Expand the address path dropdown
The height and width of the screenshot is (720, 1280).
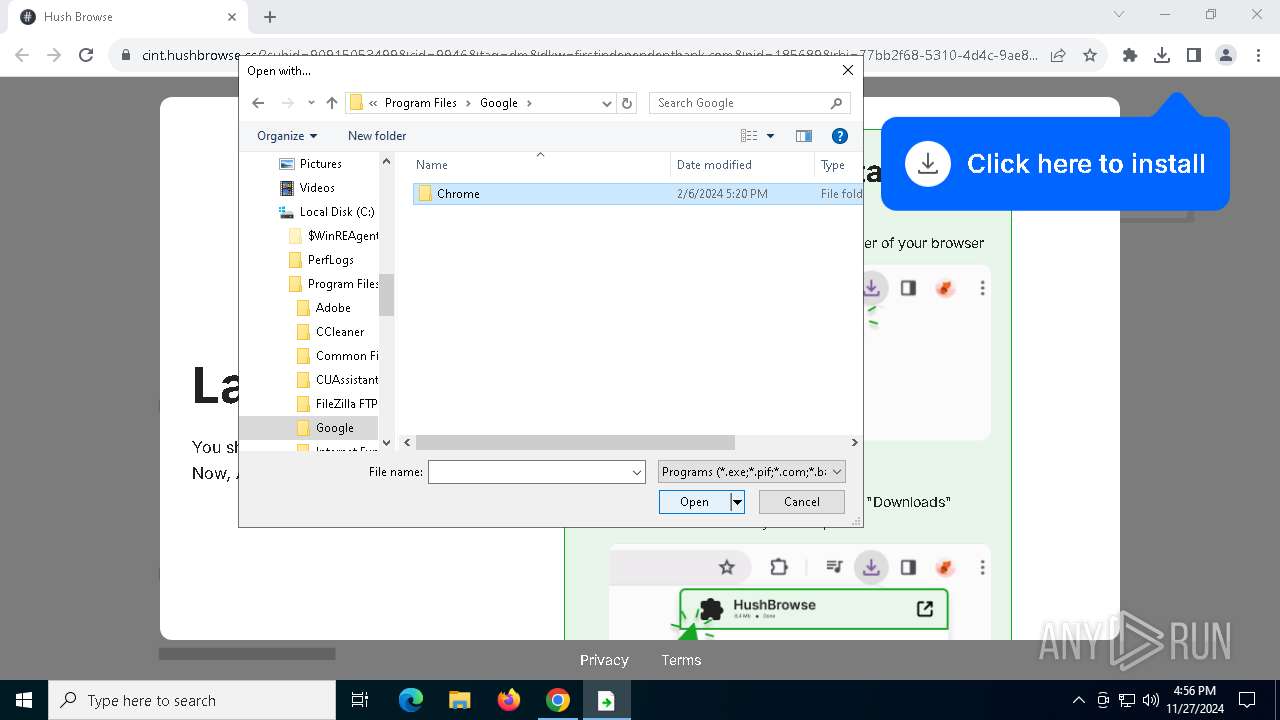coord(606,103)
